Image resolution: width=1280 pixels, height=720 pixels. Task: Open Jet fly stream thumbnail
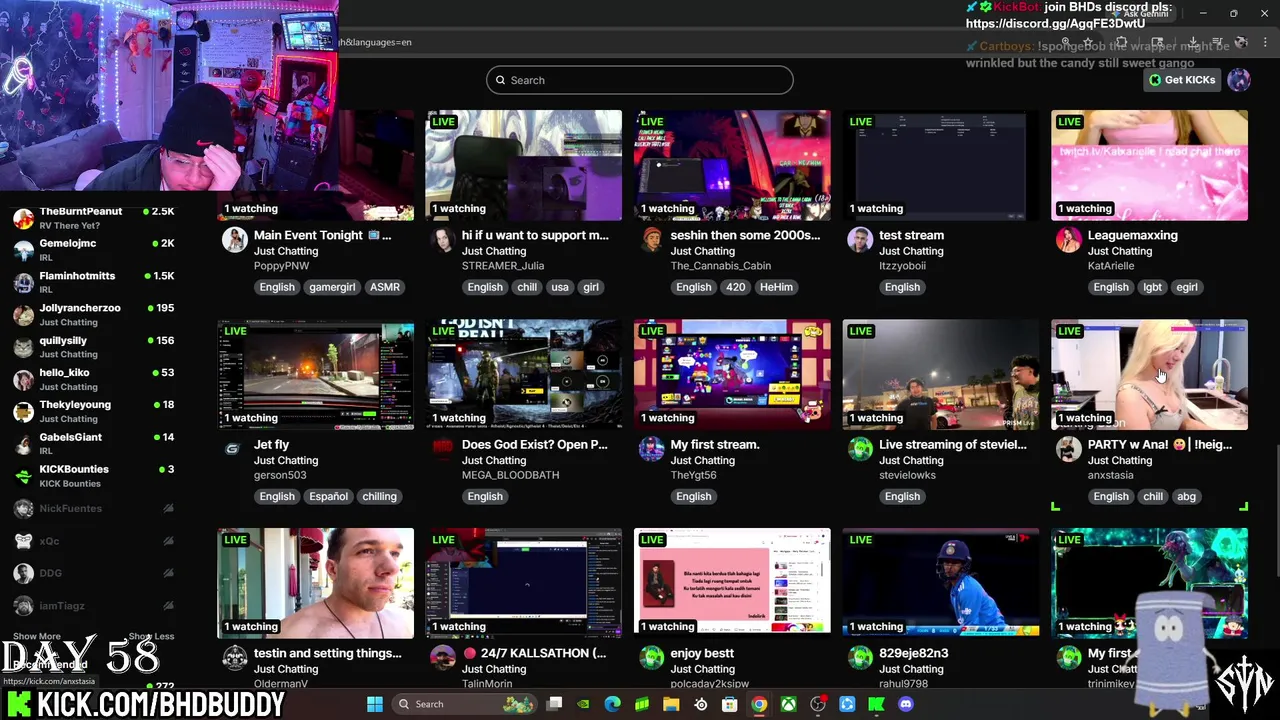click(316, 375)
